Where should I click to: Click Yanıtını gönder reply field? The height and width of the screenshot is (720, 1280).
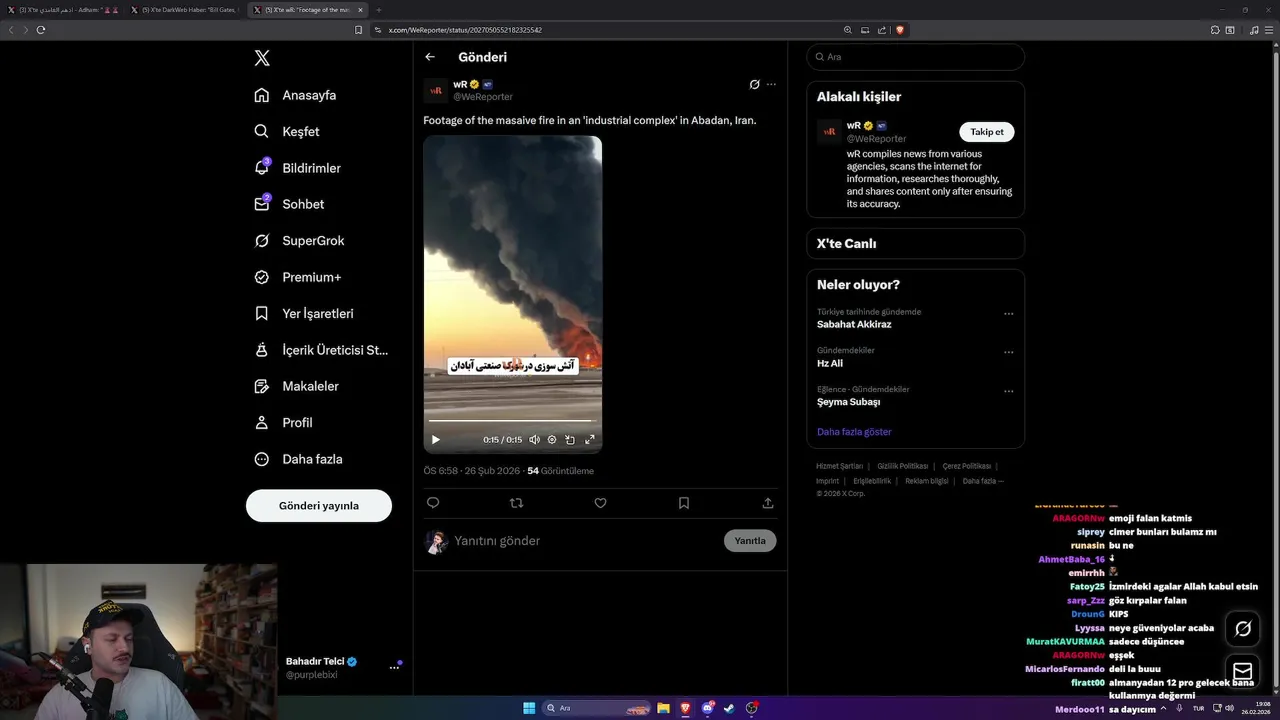pyautogui.click(x=585, y=541)
